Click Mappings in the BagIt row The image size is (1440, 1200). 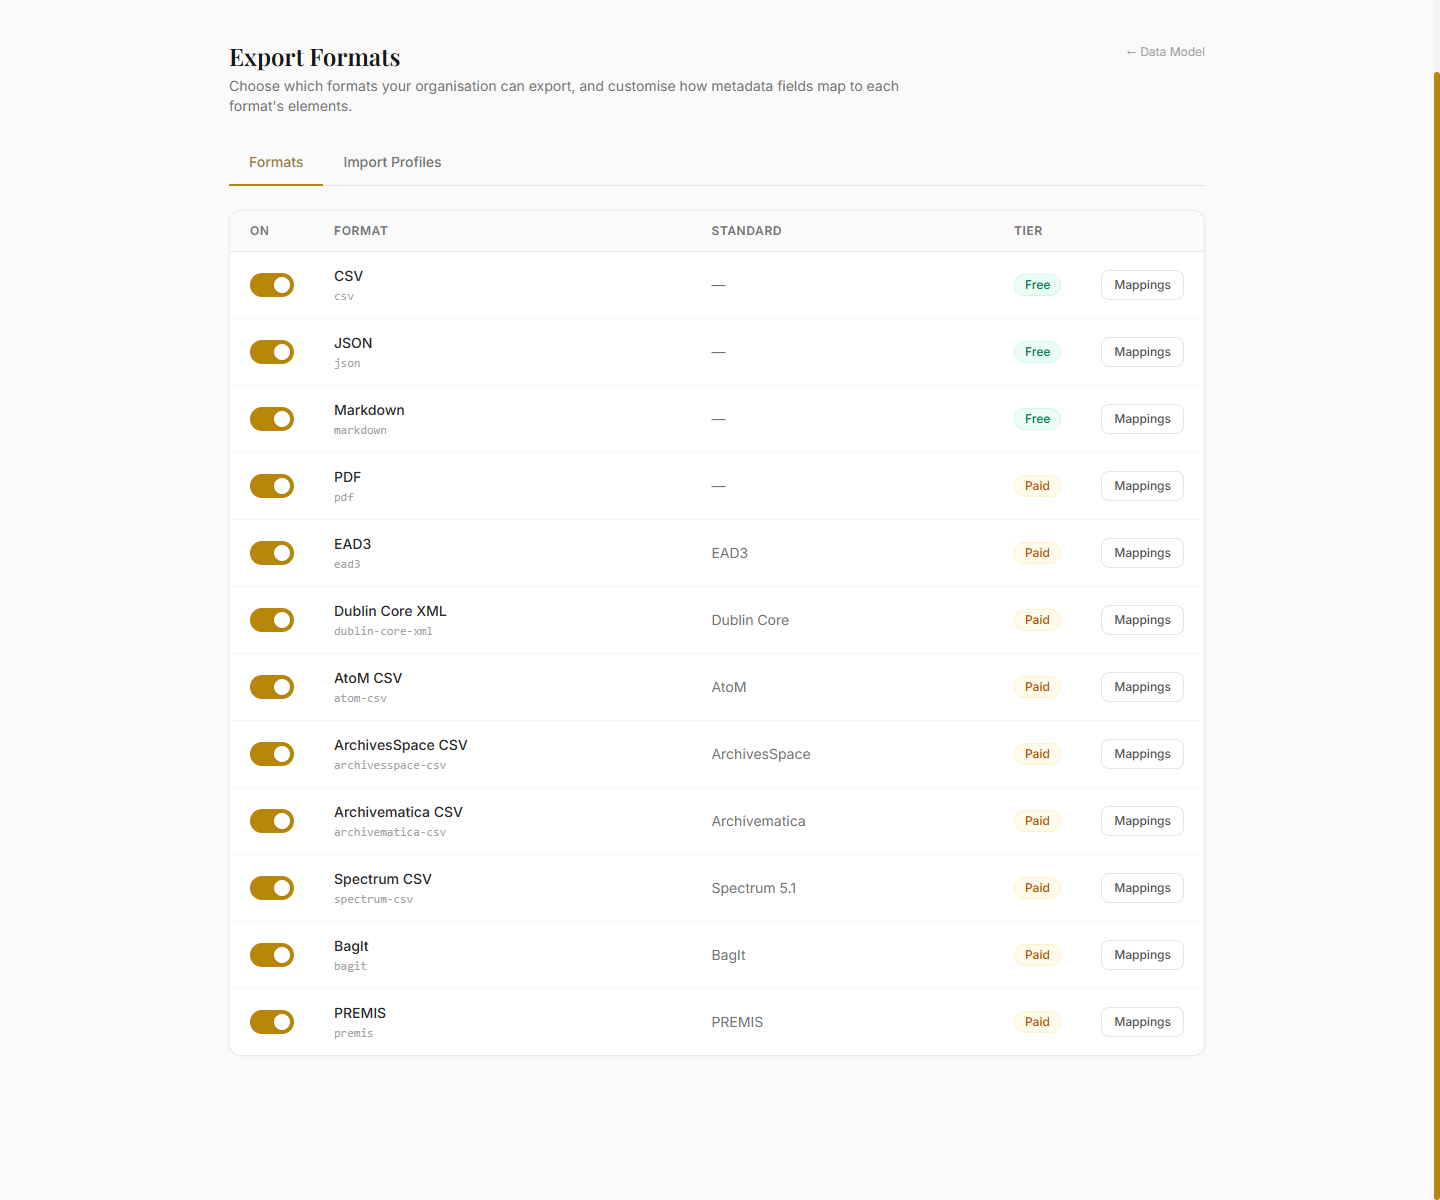(1142, 955)
